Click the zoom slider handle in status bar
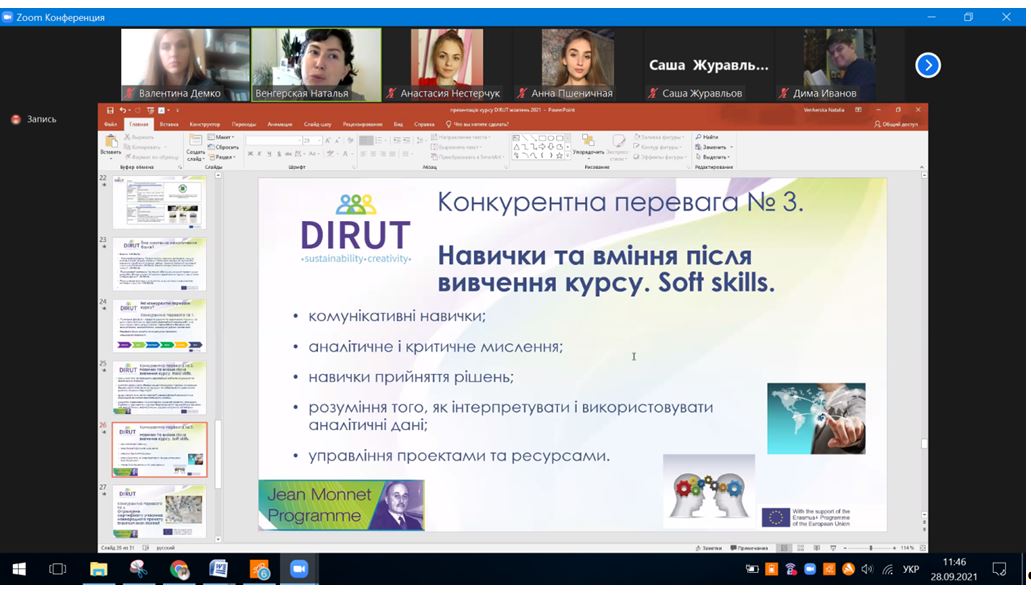This screenshot has width=1031, height=593. point(871,548)
